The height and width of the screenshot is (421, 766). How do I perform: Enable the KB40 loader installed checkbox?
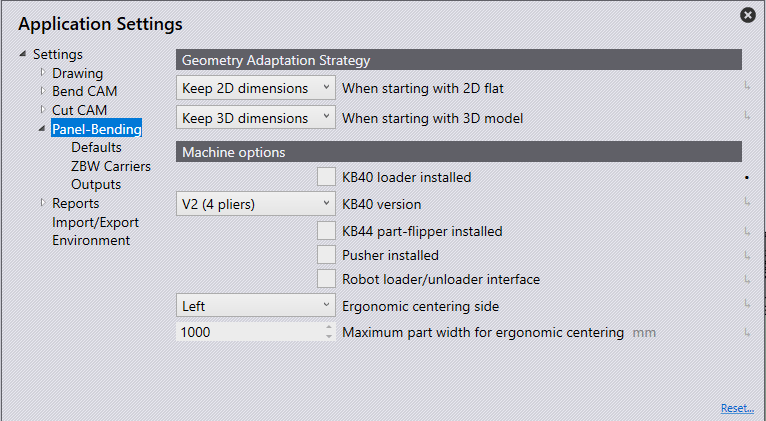coord(326,177)
